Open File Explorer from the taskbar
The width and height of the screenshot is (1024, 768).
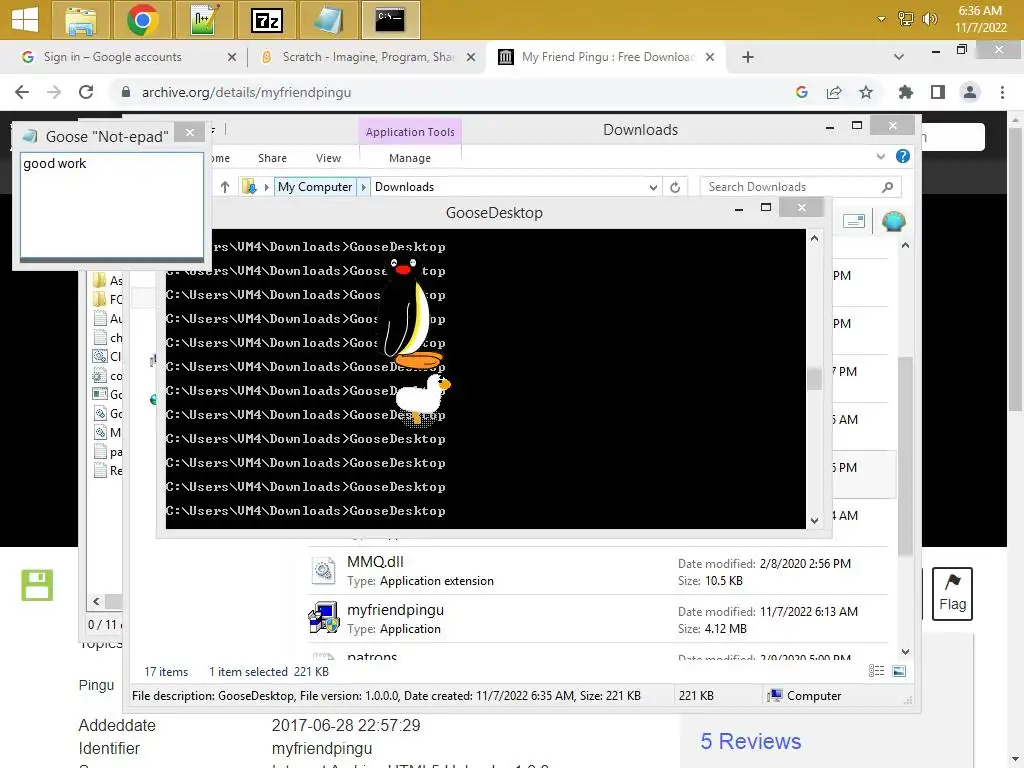pyautogui.click(x=80, y=20)
